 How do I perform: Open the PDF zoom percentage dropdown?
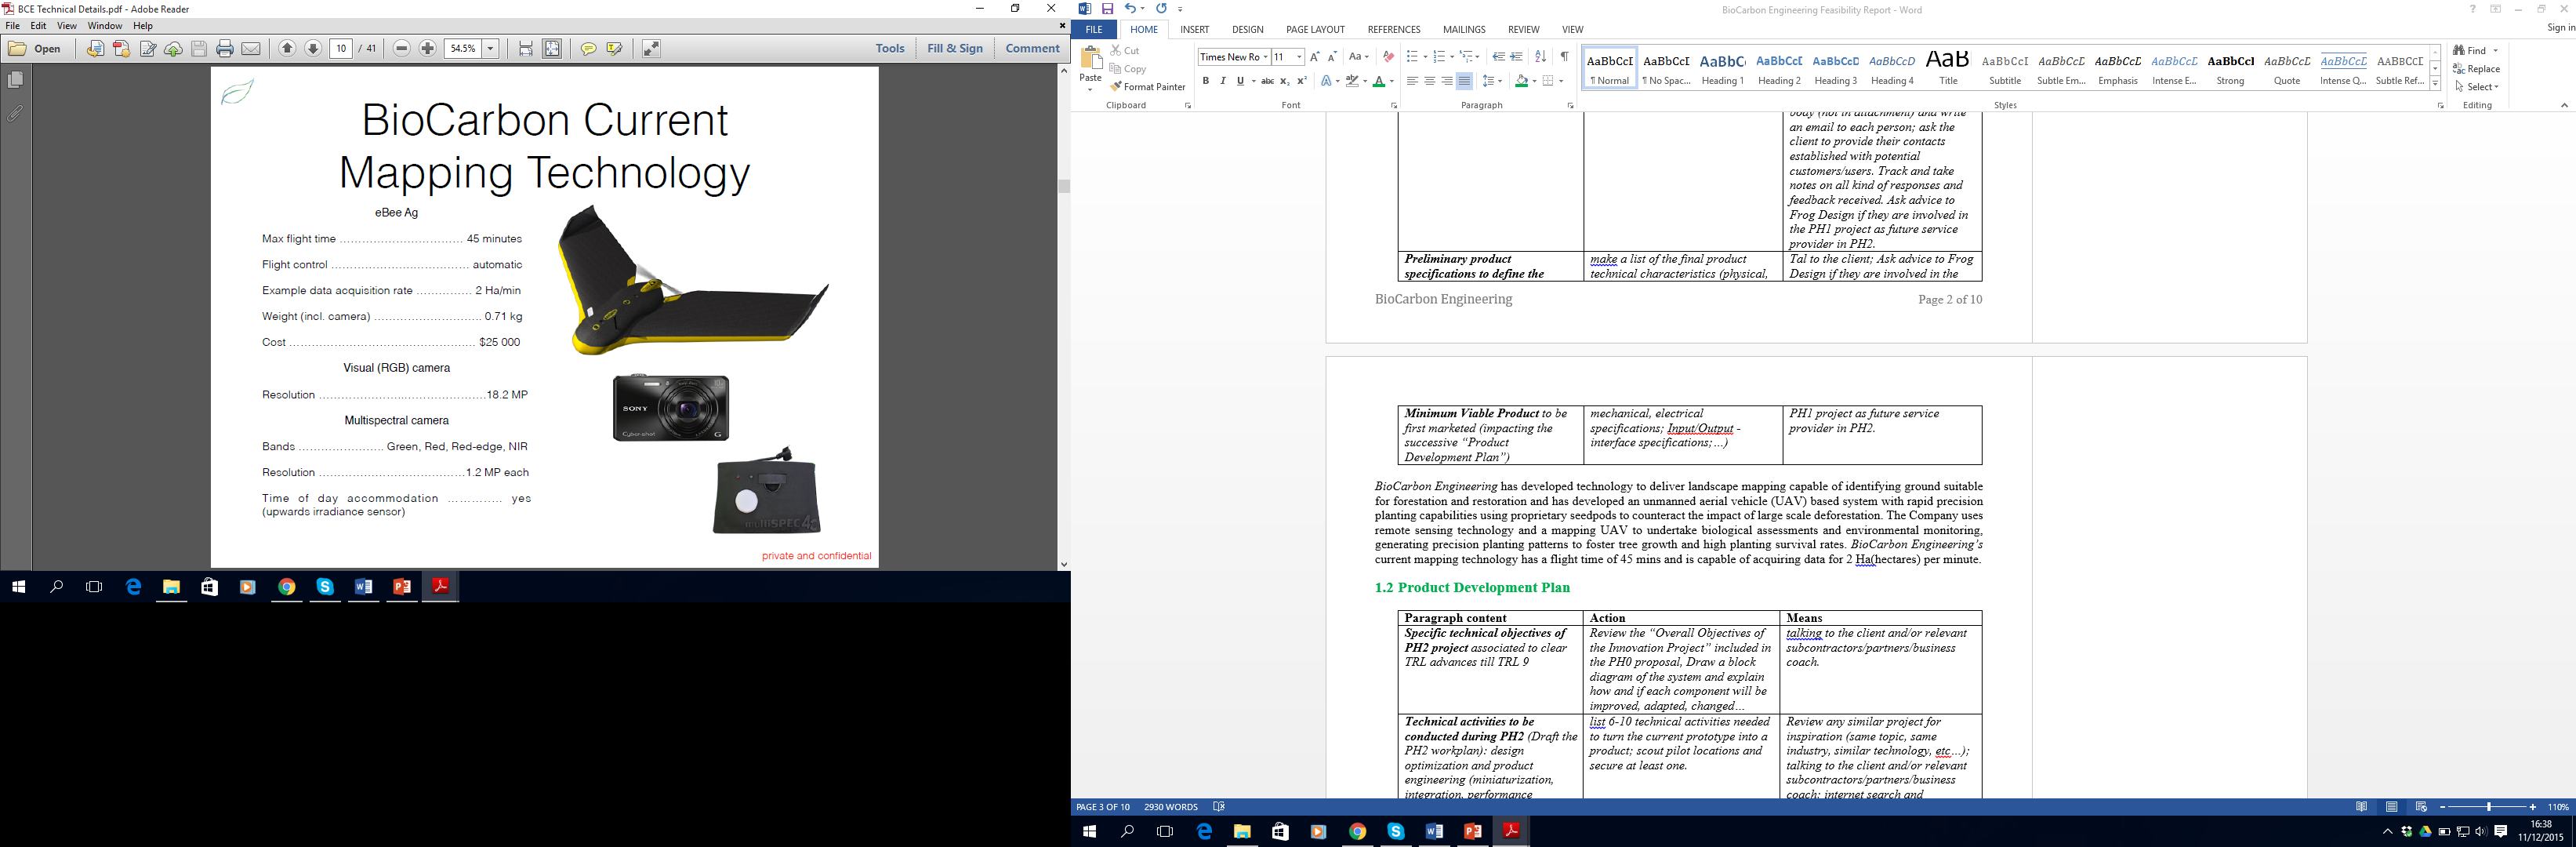tap(491, 48)
